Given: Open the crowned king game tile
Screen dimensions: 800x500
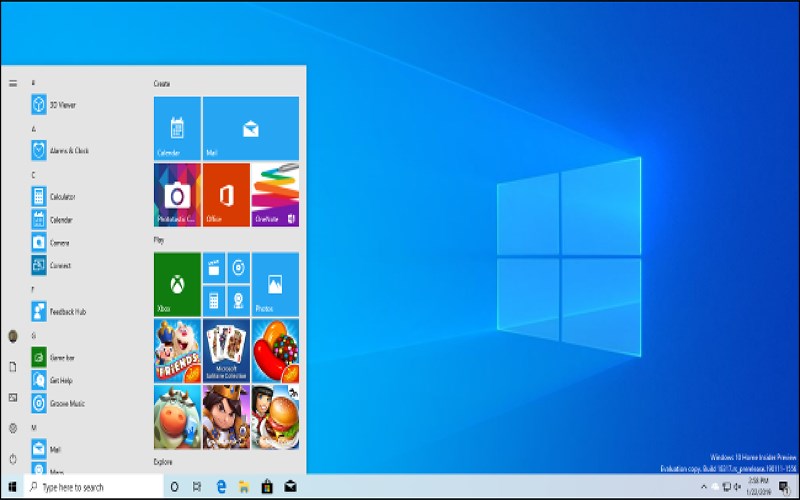Looking at the screenshot, I should click(x=226, y=417).
